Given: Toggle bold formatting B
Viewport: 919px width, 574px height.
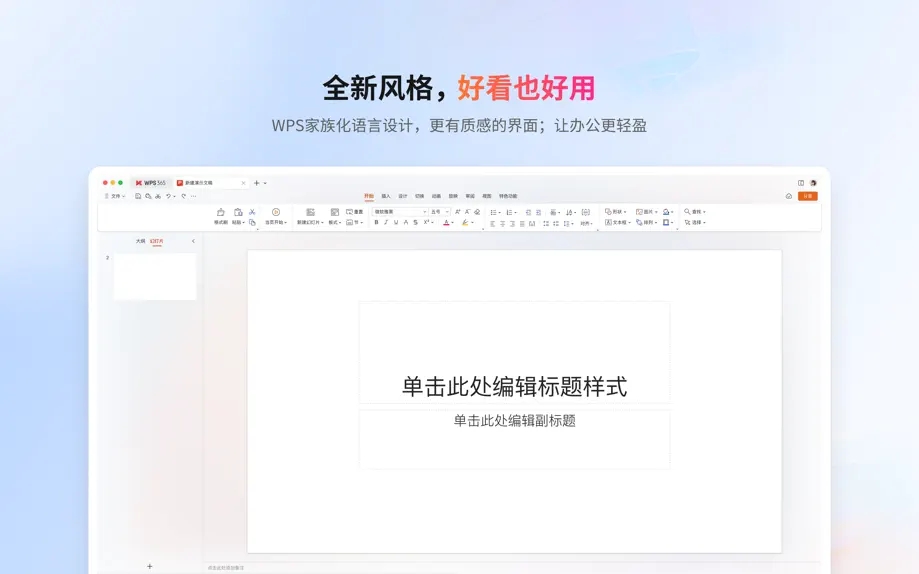Looking at the screenshot, I should 376,222.
